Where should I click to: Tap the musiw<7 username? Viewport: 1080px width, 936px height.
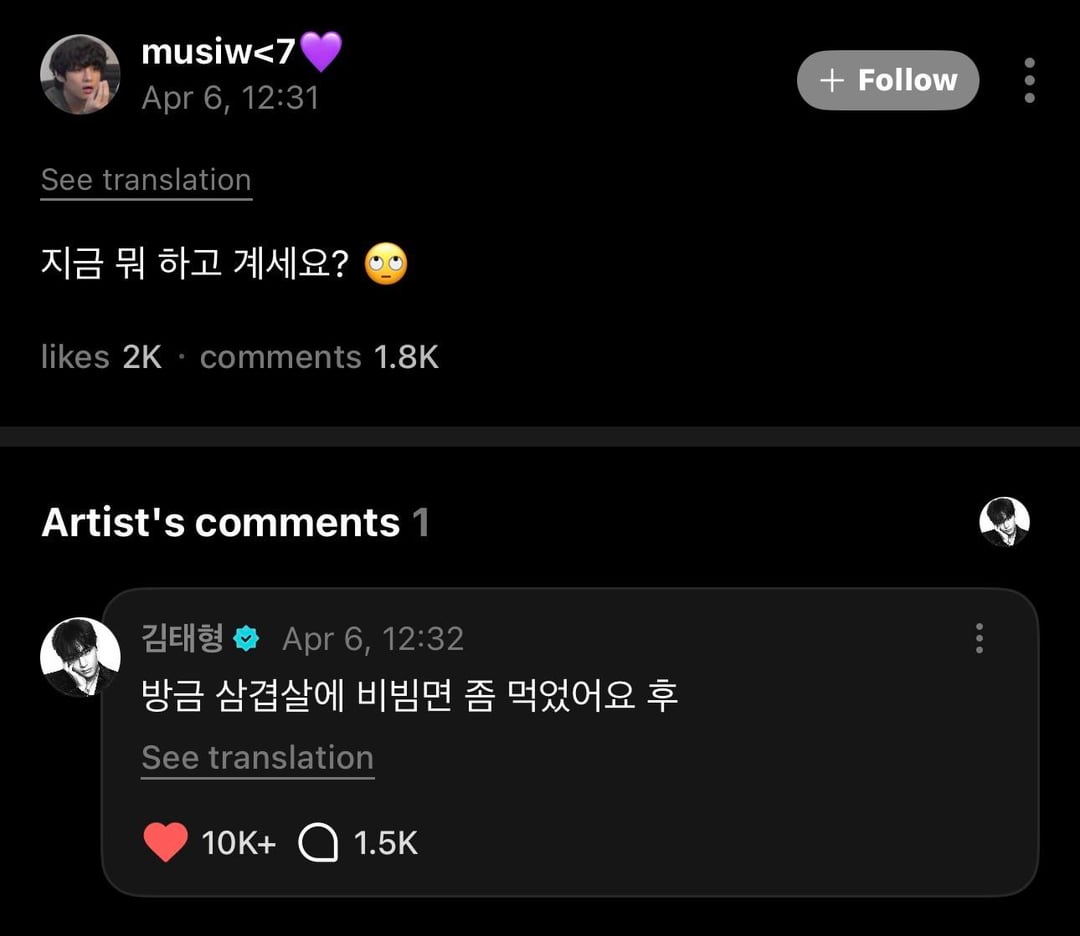click(218, 52)
